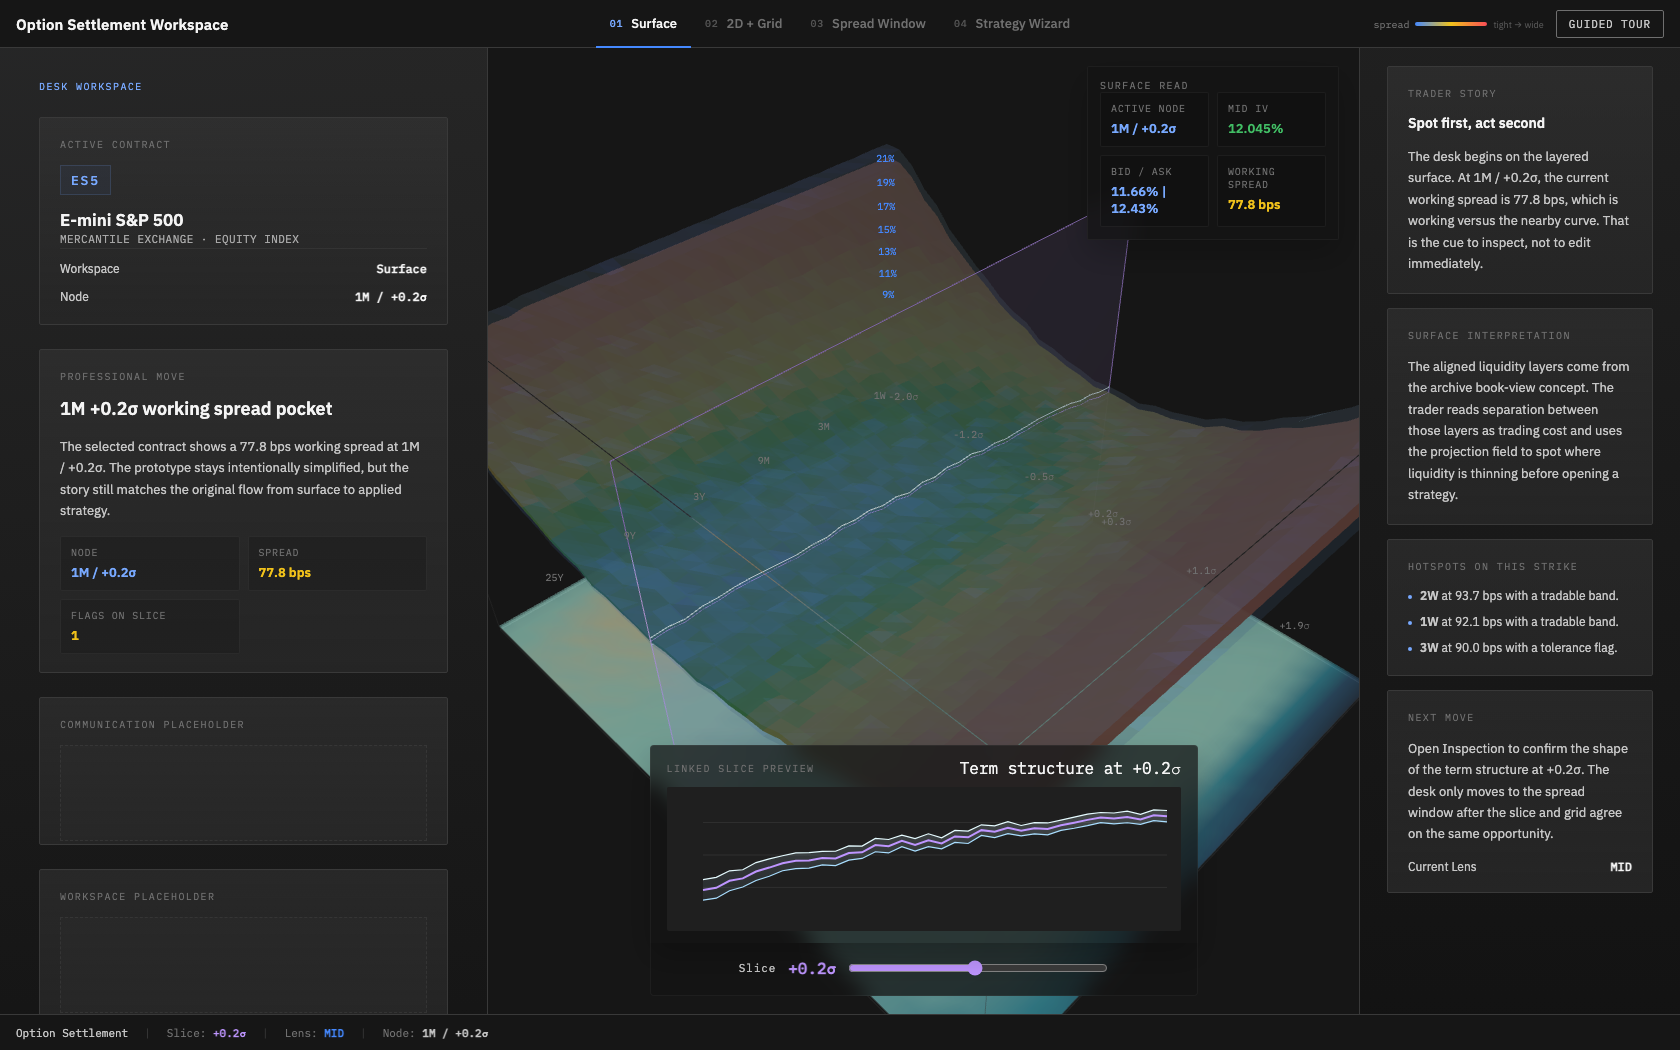Screen dimensions: 1680x1050
Task: Click the Option Settlement Workspace title
Action: pyautogui.click(x=122, y=24)
